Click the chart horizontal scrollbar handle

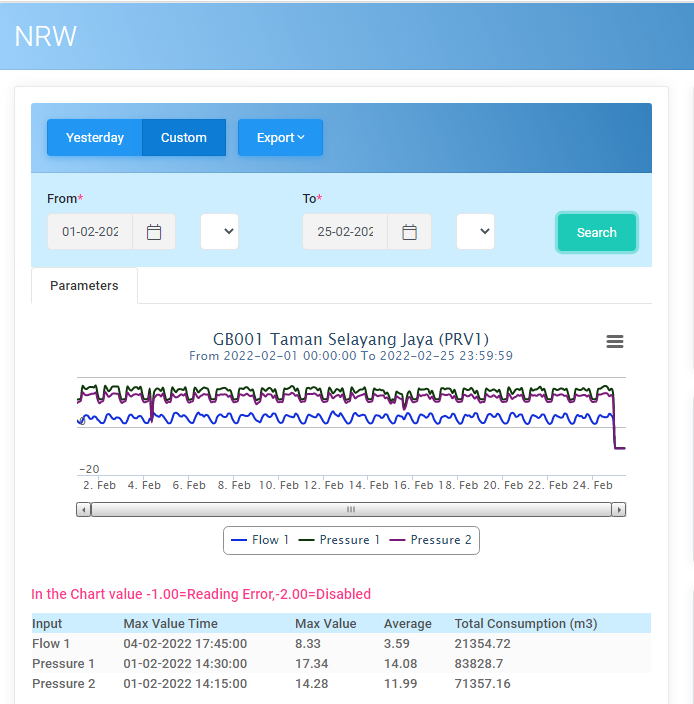click(x=351, y=509)
